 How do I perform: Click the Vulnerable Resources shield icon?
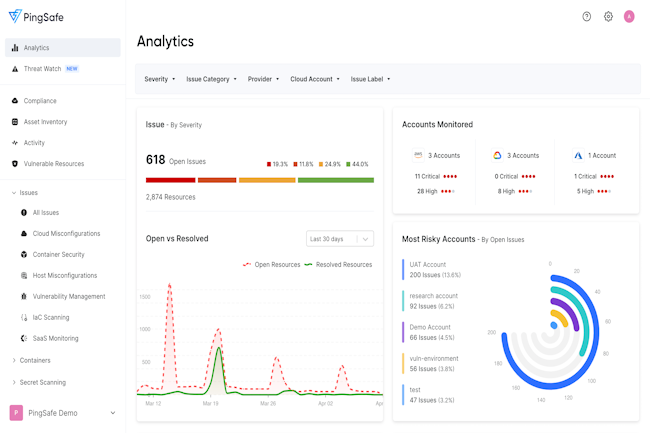(x=15, y=164)
